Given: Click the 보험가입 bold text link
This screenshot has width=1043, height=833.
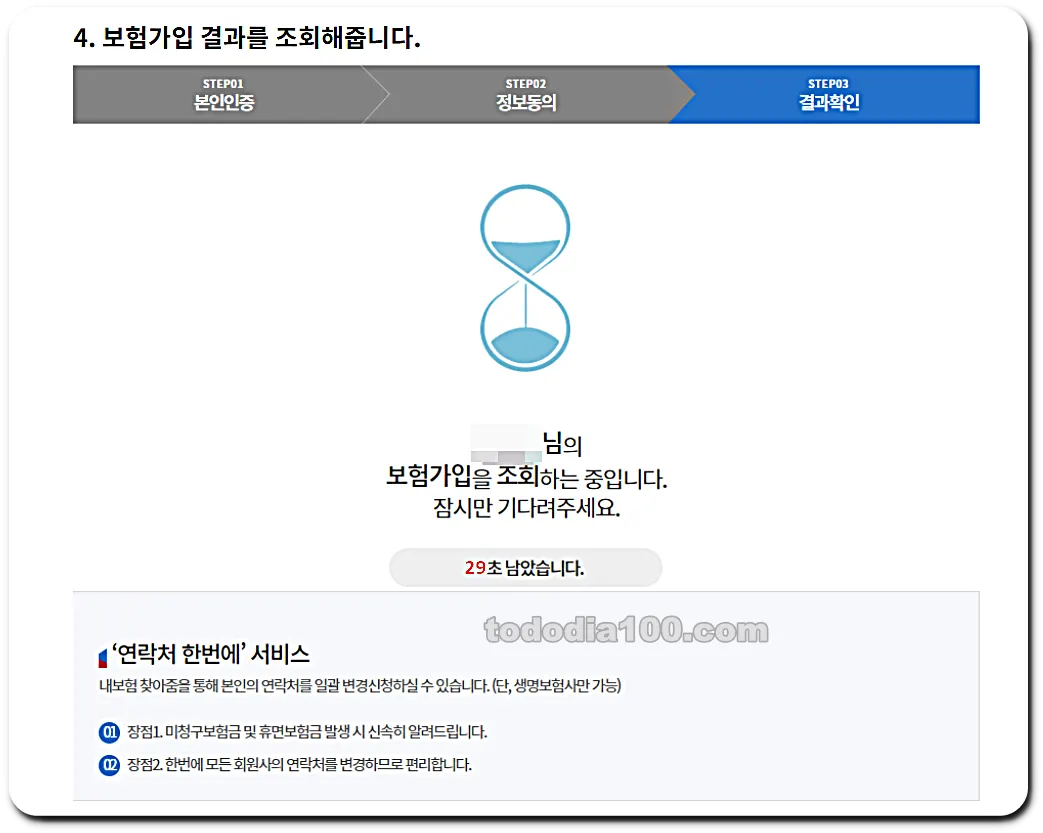Looking at the screenshot, I should point(428,478).
